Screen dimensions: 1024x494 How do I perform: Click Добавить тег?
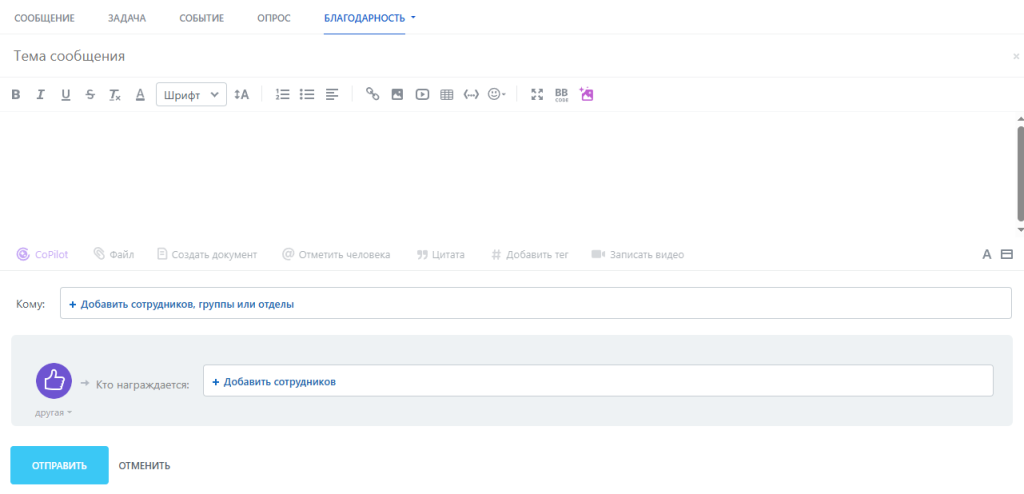(x=530, y=255)
